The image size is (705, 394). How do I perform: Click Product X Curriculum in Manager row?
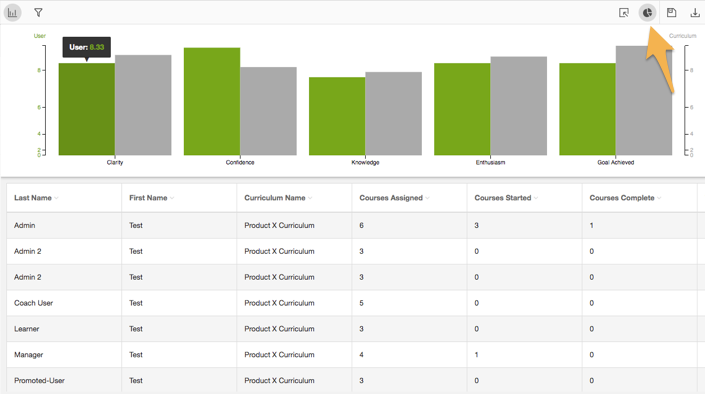click(279, 355)
